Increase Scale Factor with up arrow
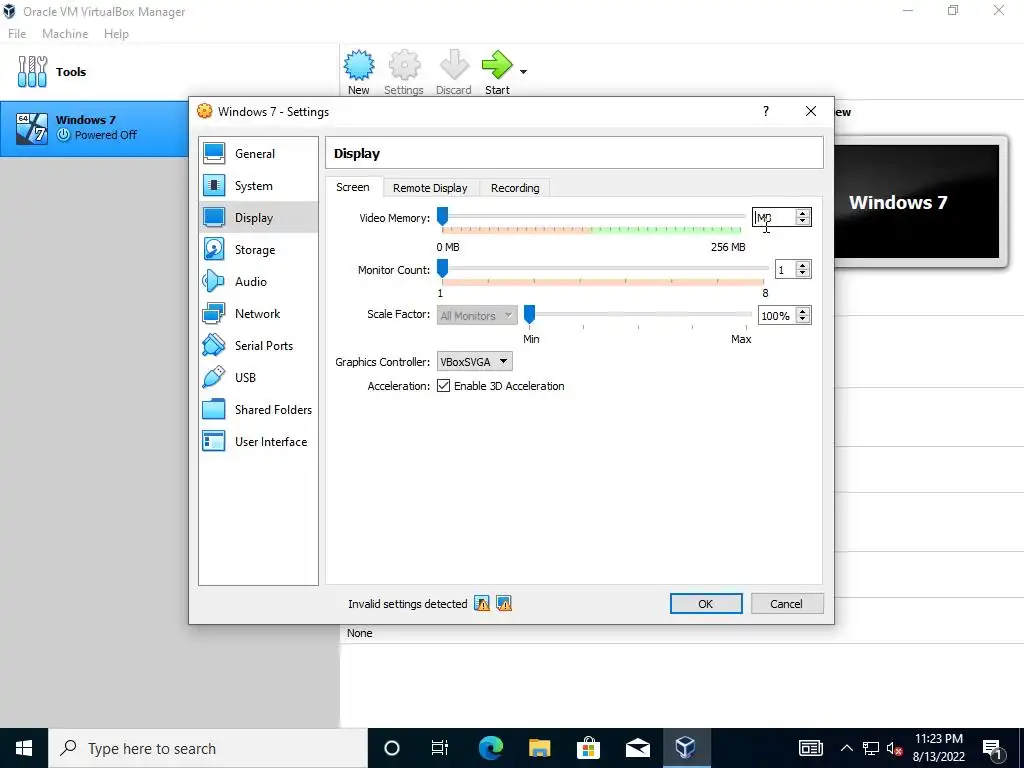Image resolution: width=1024 pixels, height=768 pixels. coord(803,311)
